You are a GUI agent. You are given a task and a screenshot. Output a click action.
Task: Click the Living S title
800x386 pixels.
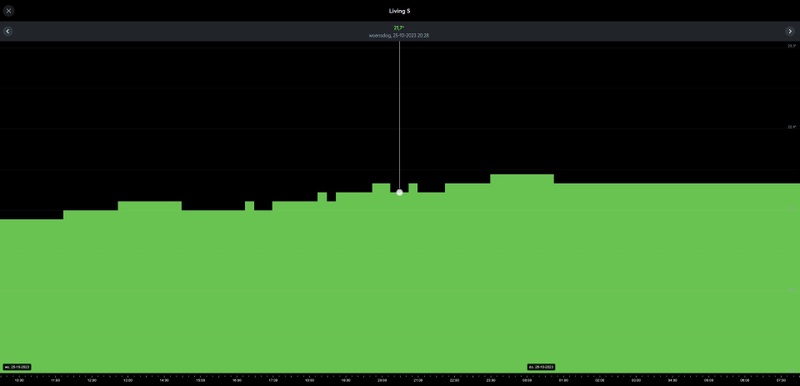(x=399, y=11)
